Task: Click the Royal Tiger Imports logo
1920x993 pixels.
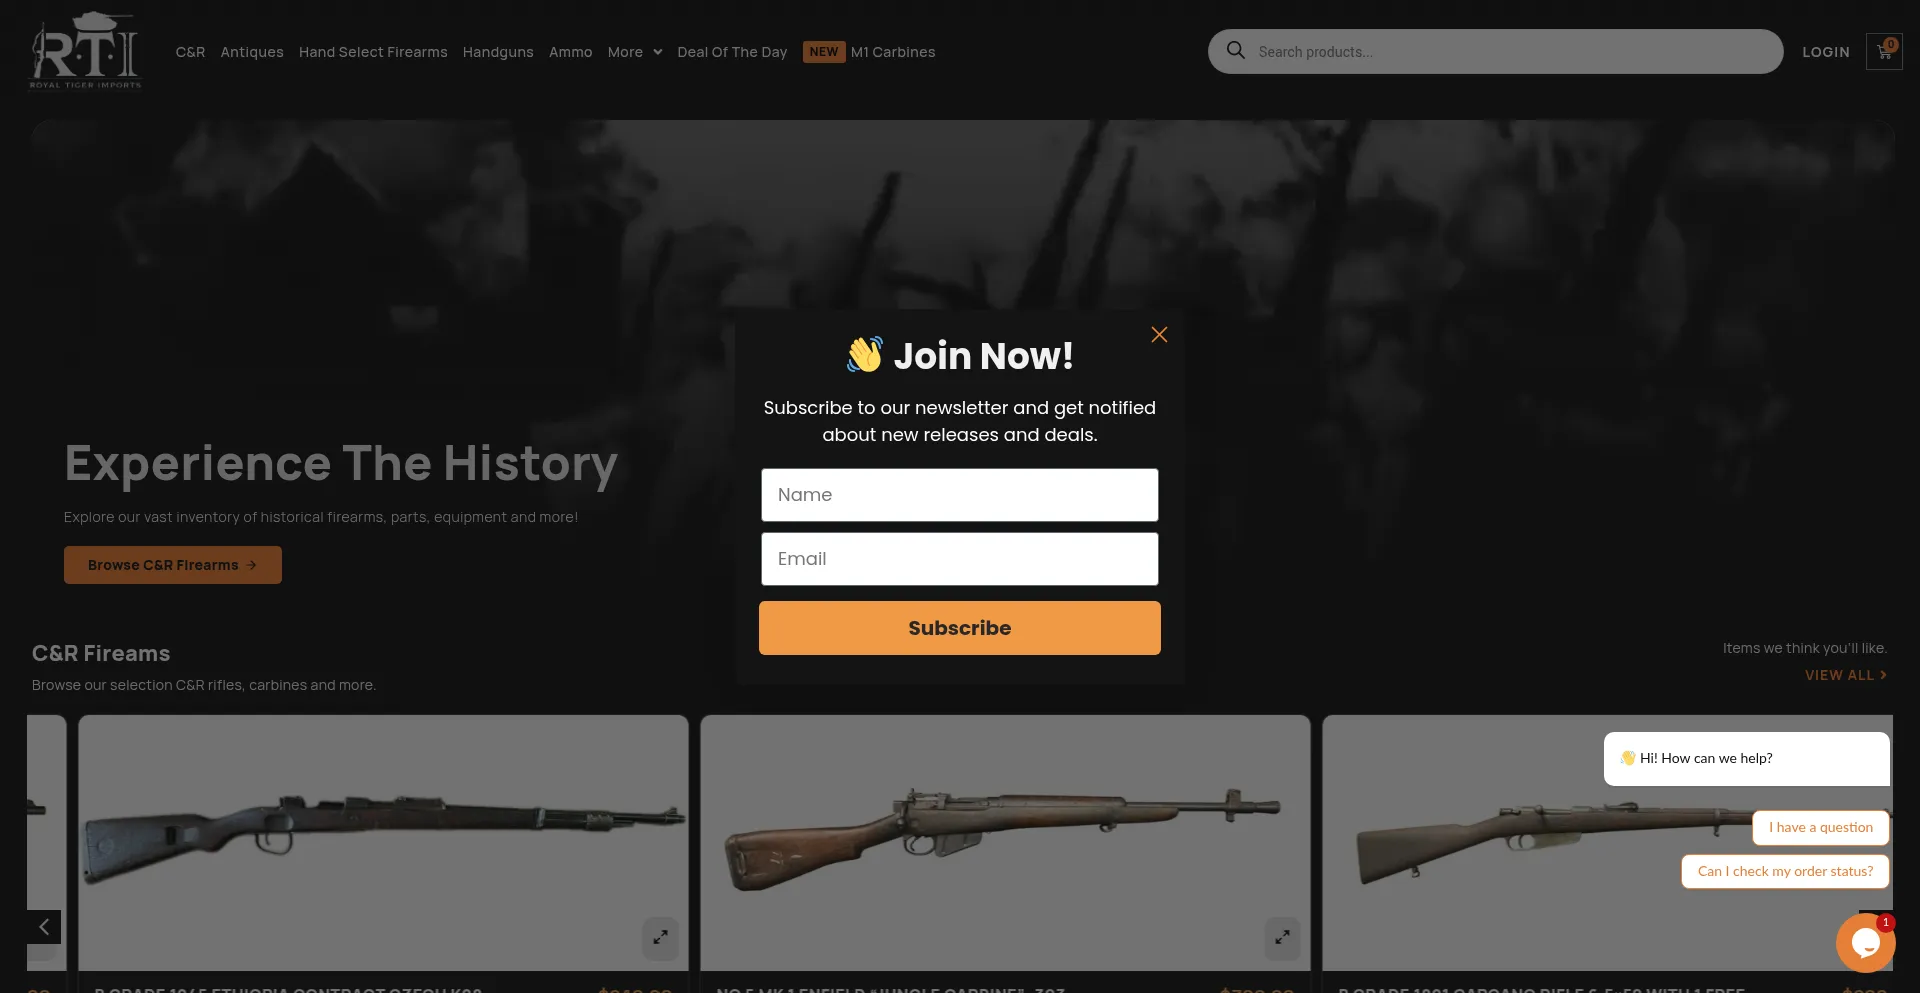Action: tap(85, 51)
